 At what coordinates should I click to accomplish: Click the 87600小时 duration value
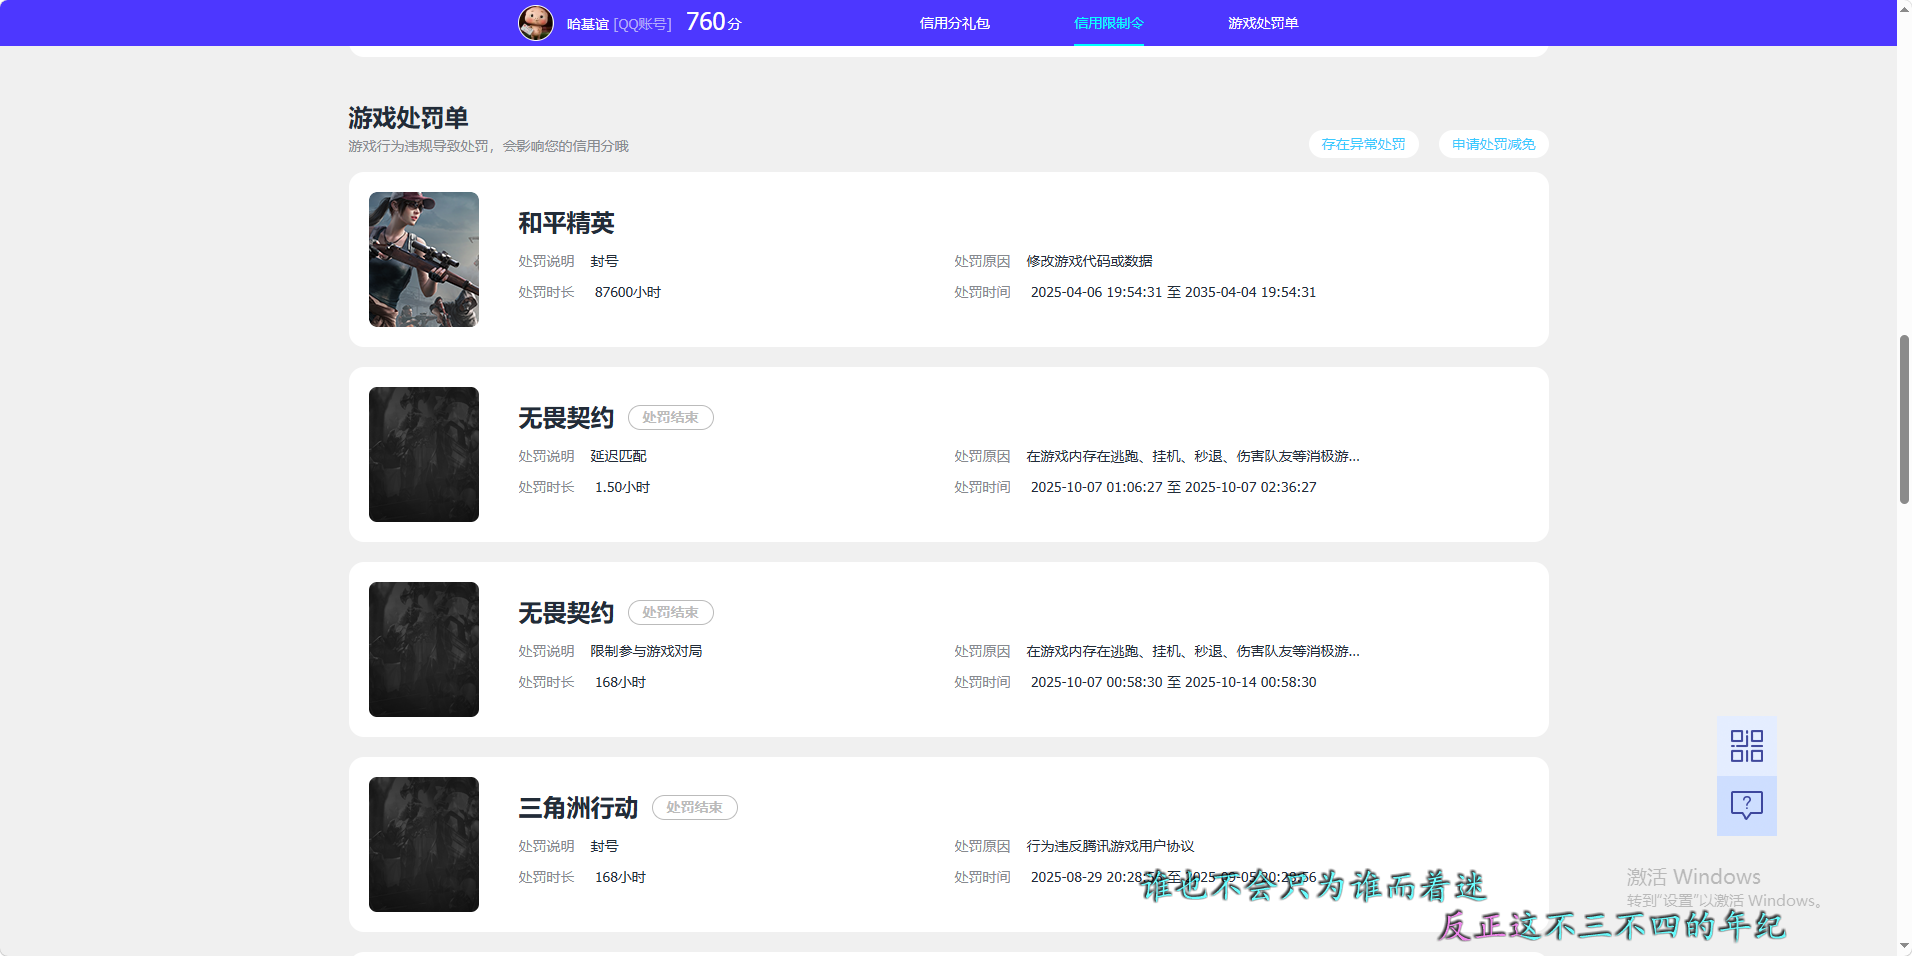point(628,292)
